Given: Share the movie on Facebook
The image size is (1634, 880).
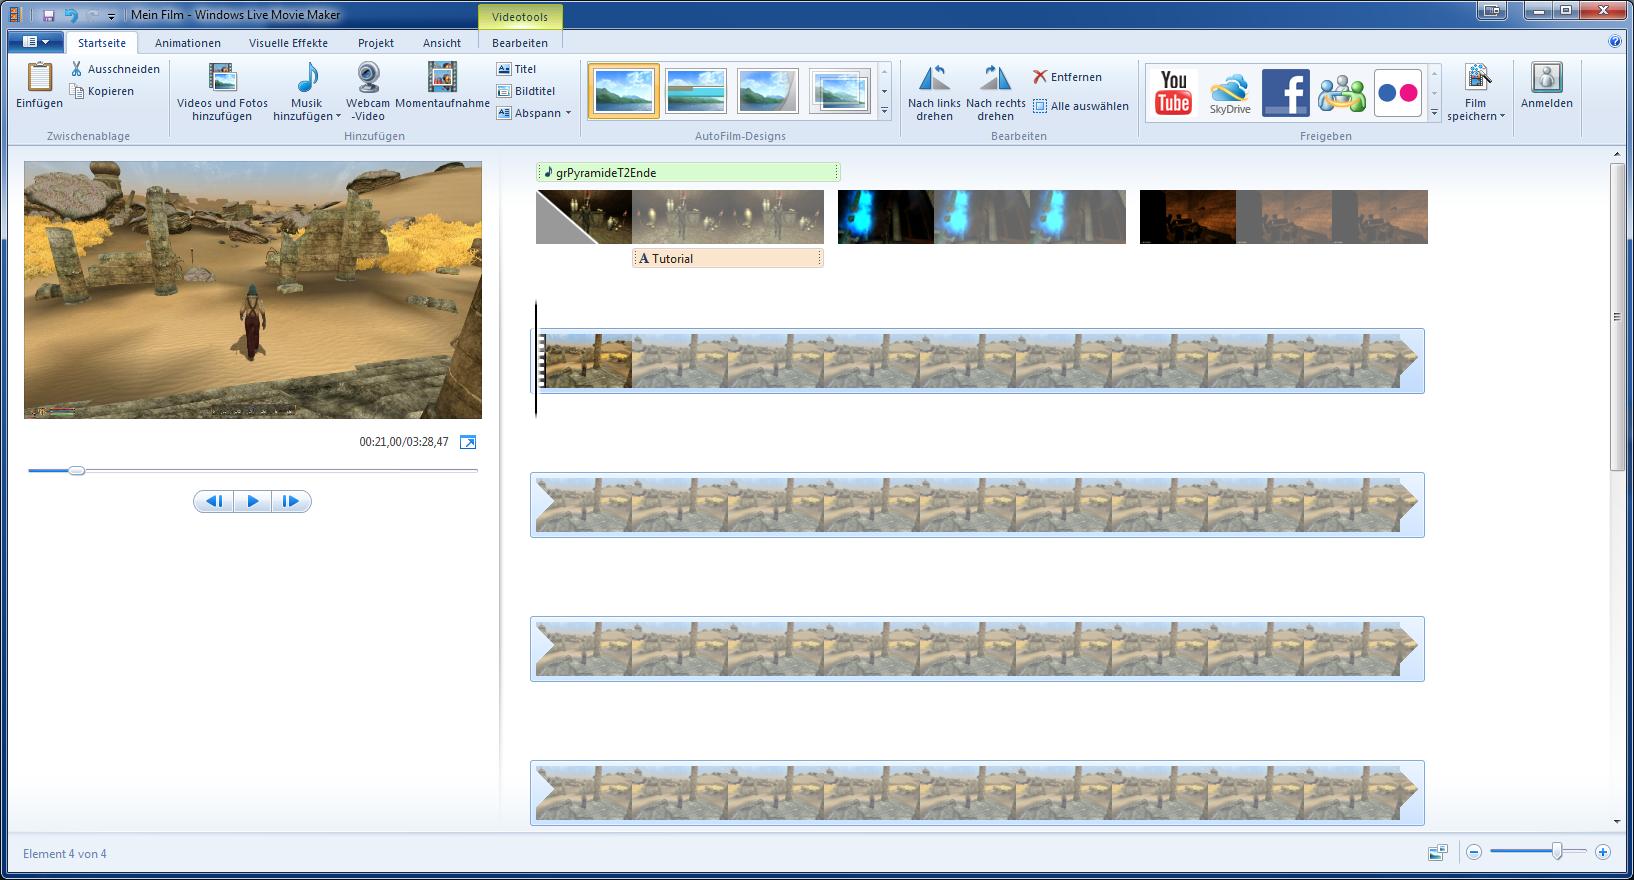Looking at the screenshot, I should coord(1285,93).
